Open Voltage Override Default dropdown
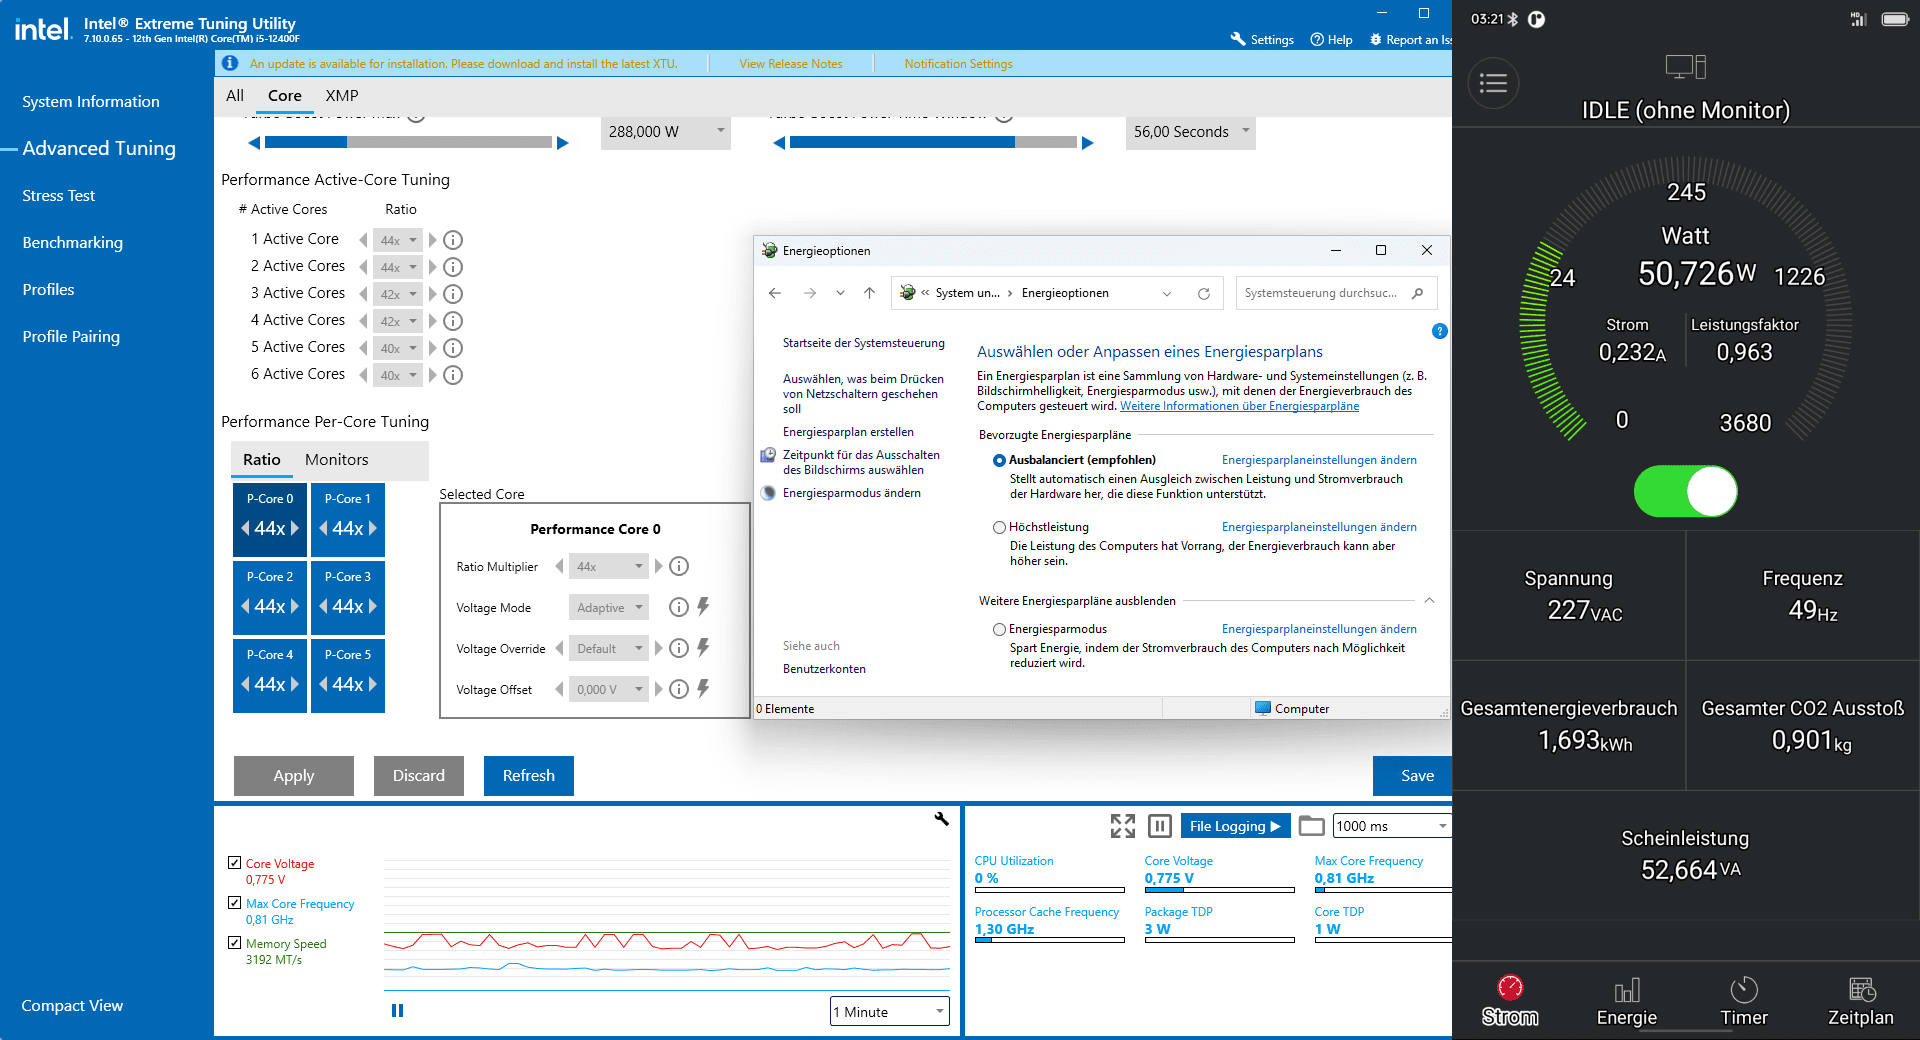Screen dimensions: 1920x1040 [609, 648]
